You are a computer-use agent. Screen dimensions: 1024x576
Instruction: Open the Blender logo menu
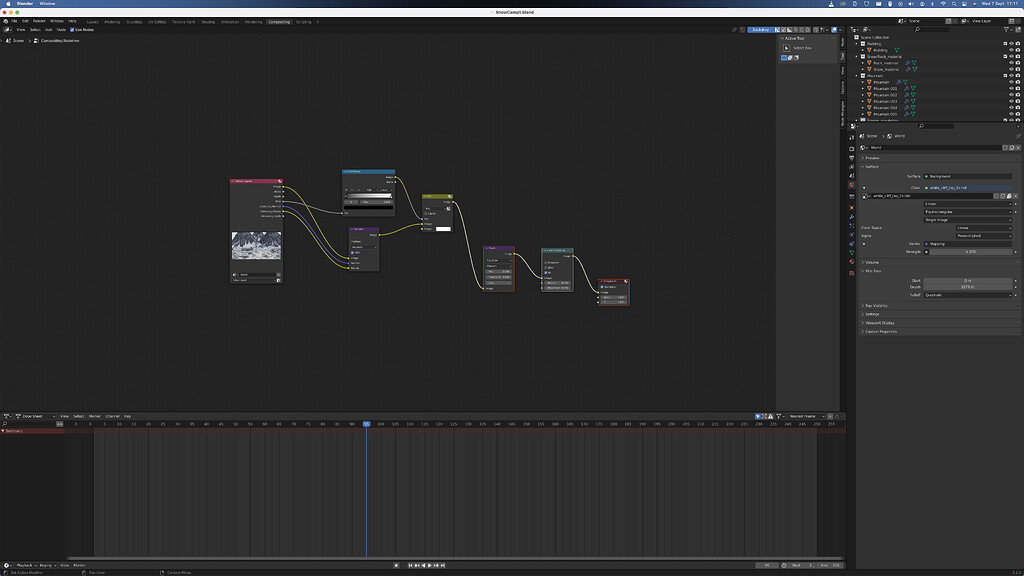pyautogui.click(x=6, y=21)
